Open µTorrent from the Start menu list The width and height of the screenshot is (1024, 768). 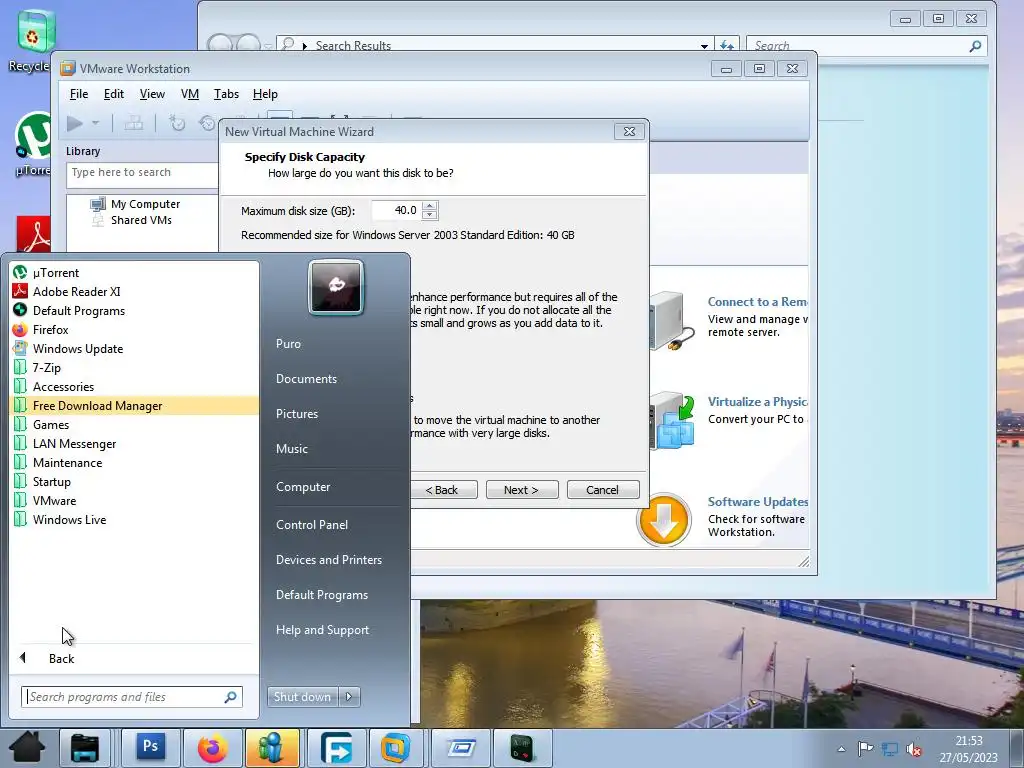click(x=135, y=273)
